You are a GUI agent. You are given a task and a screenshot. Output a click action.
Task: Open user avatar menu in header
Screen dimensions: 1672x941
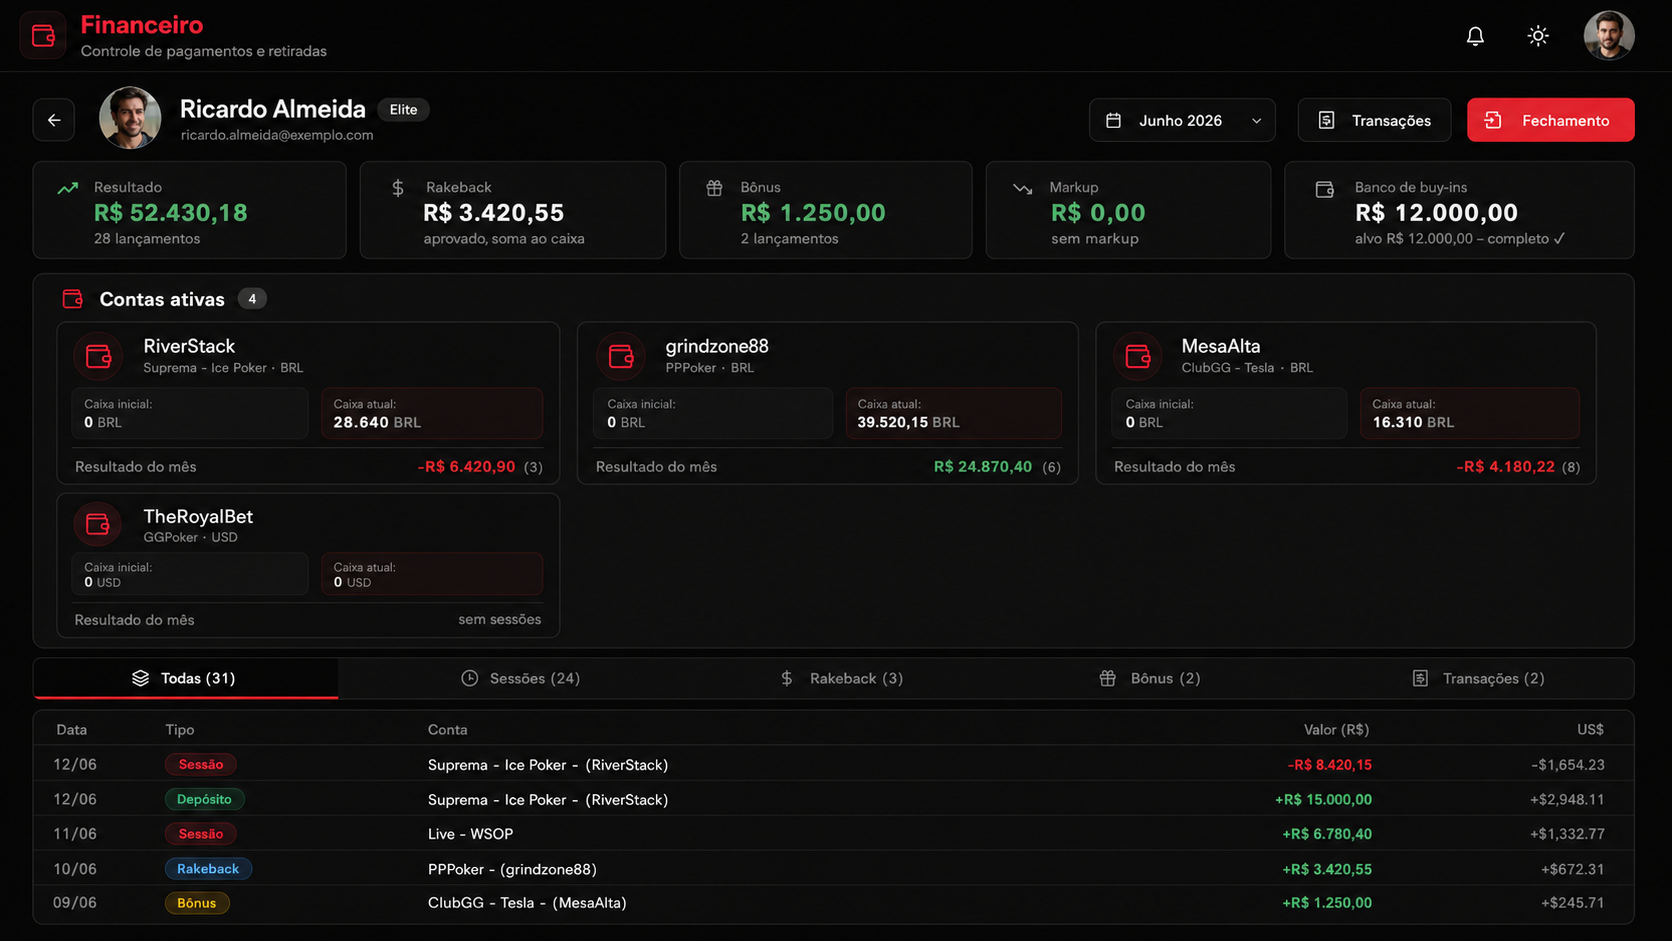tap(1609, 36)
